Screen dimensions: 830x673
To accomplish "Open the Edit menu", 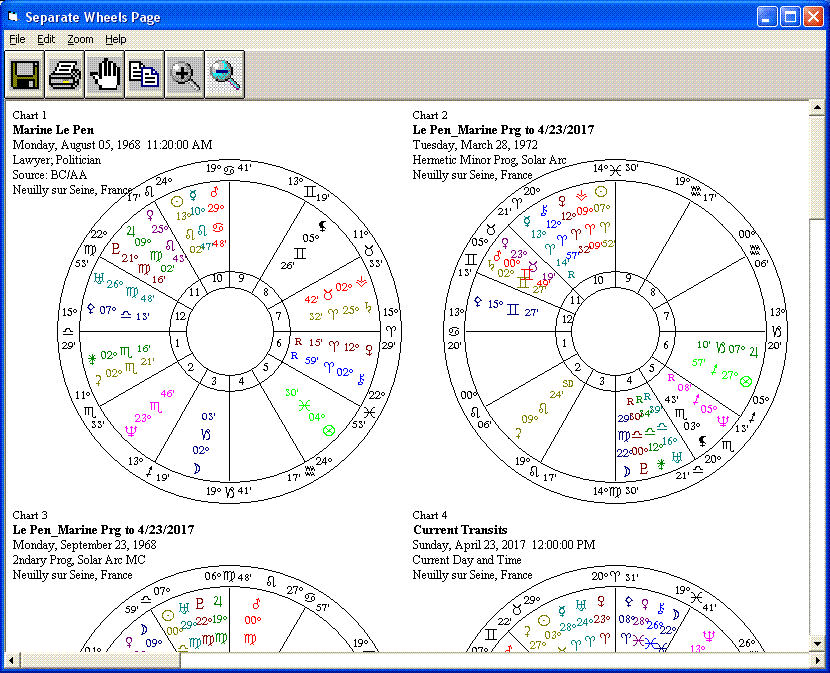I will 46,39.
